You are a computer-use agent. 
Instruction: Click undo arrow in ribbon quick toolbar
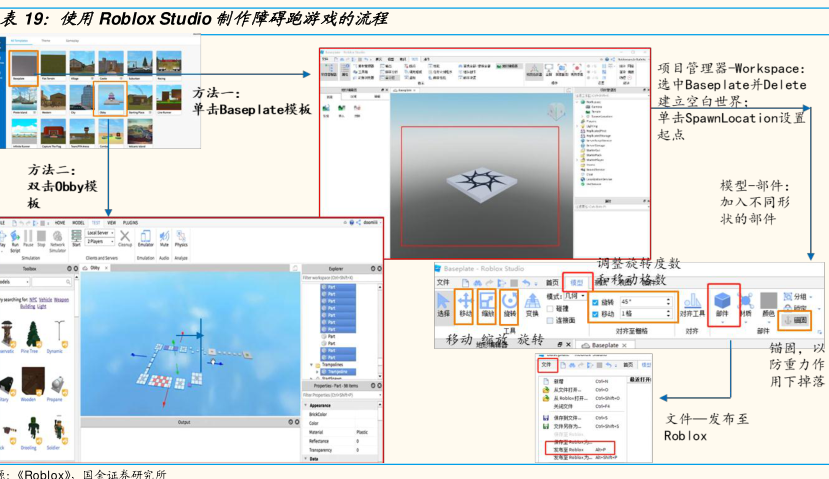click(x=526, y=283)
